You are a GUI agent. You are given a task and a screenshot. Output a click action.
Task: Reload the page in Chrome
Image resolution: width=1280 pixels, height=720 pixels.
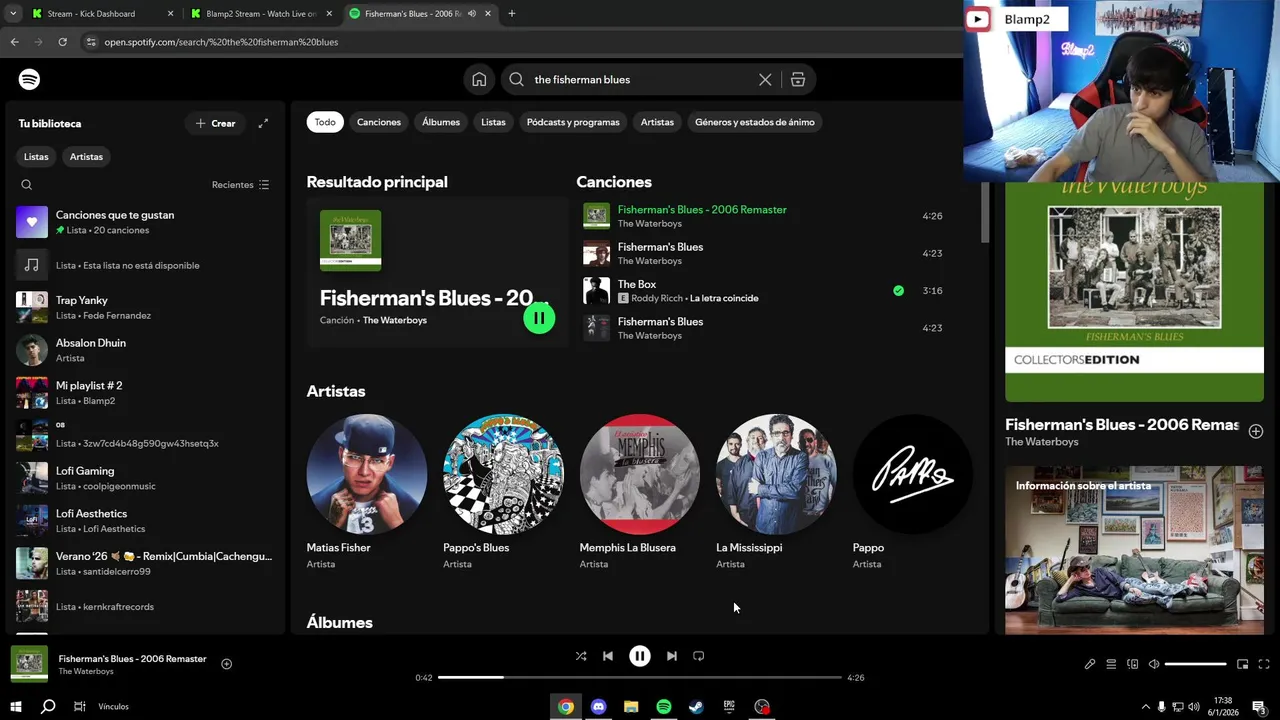(x=62, y=42)
